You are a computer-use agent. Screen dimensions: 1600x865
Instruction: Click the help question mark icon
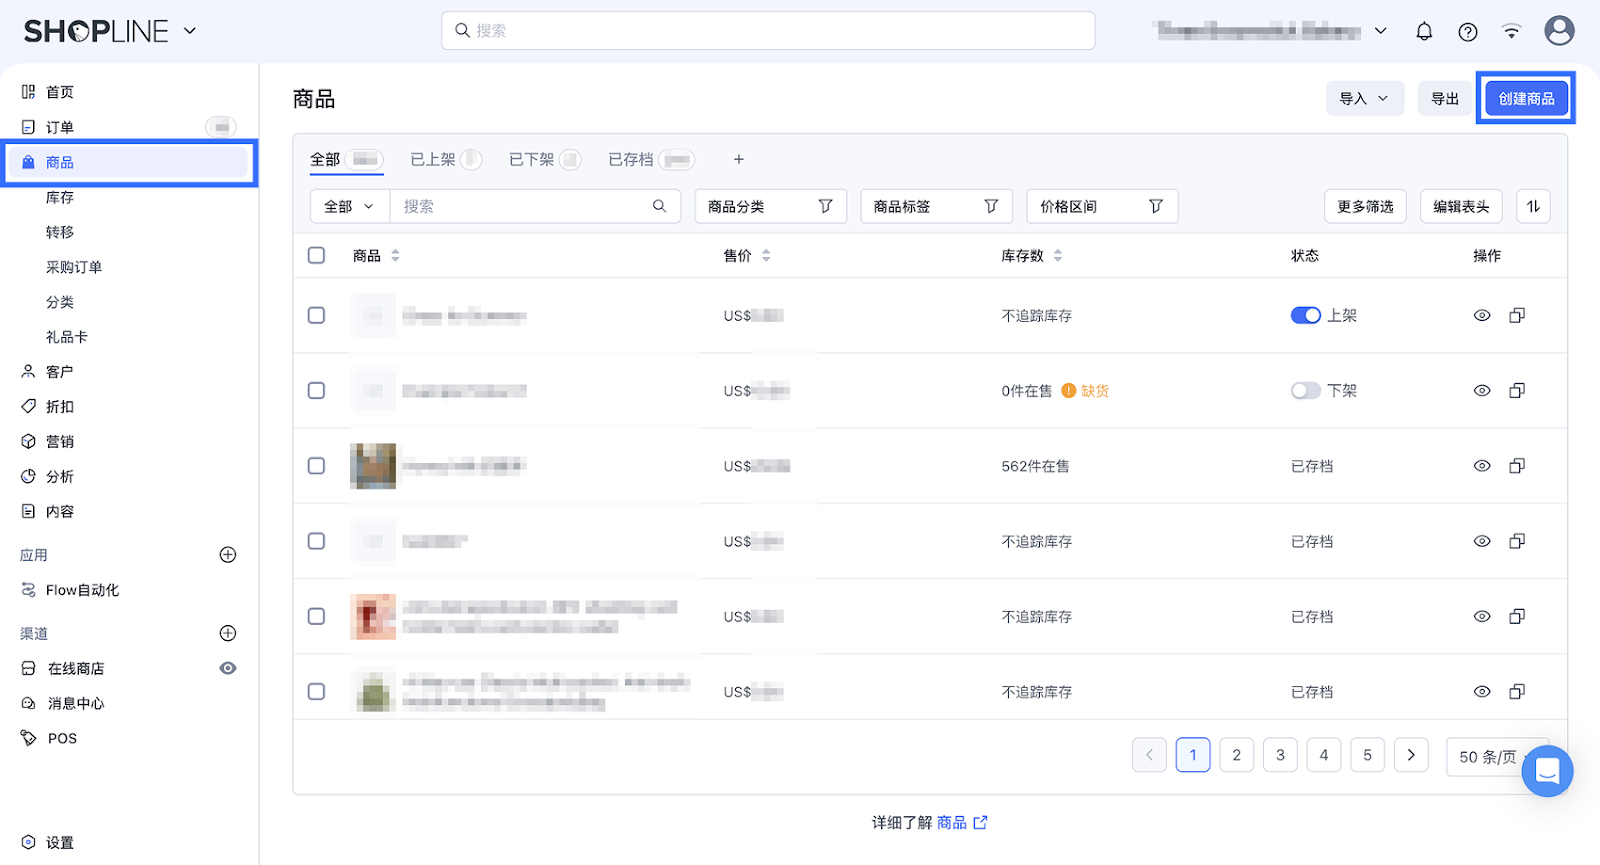1467,32
